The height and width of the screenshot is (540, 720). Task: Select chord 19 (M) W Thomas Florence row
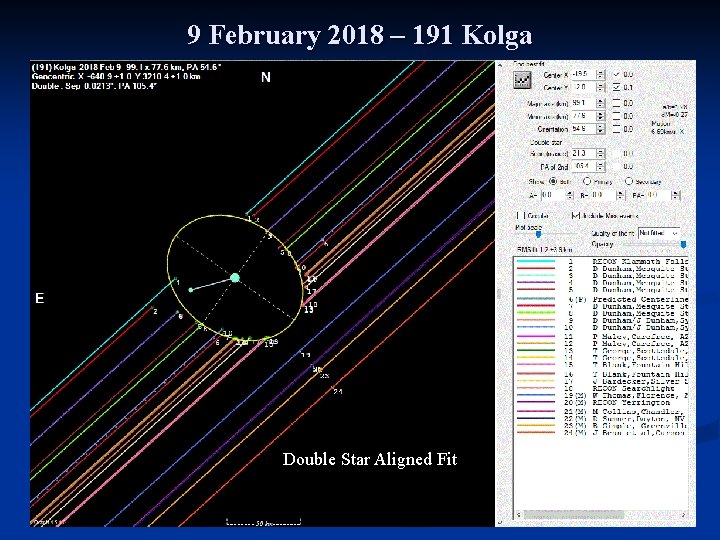[601, 395]
